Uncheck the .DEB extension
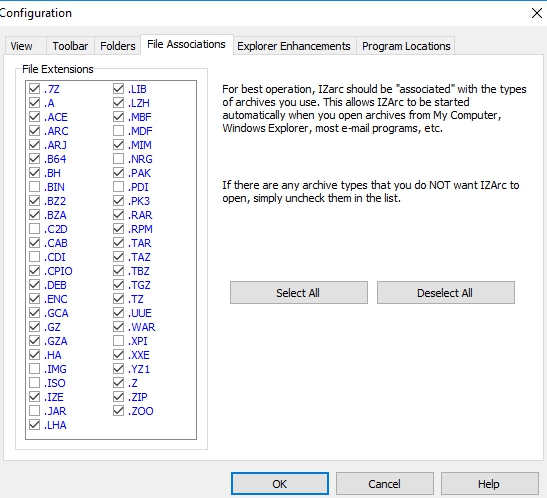Screen dimensions: 547x498 click(35, 285)
